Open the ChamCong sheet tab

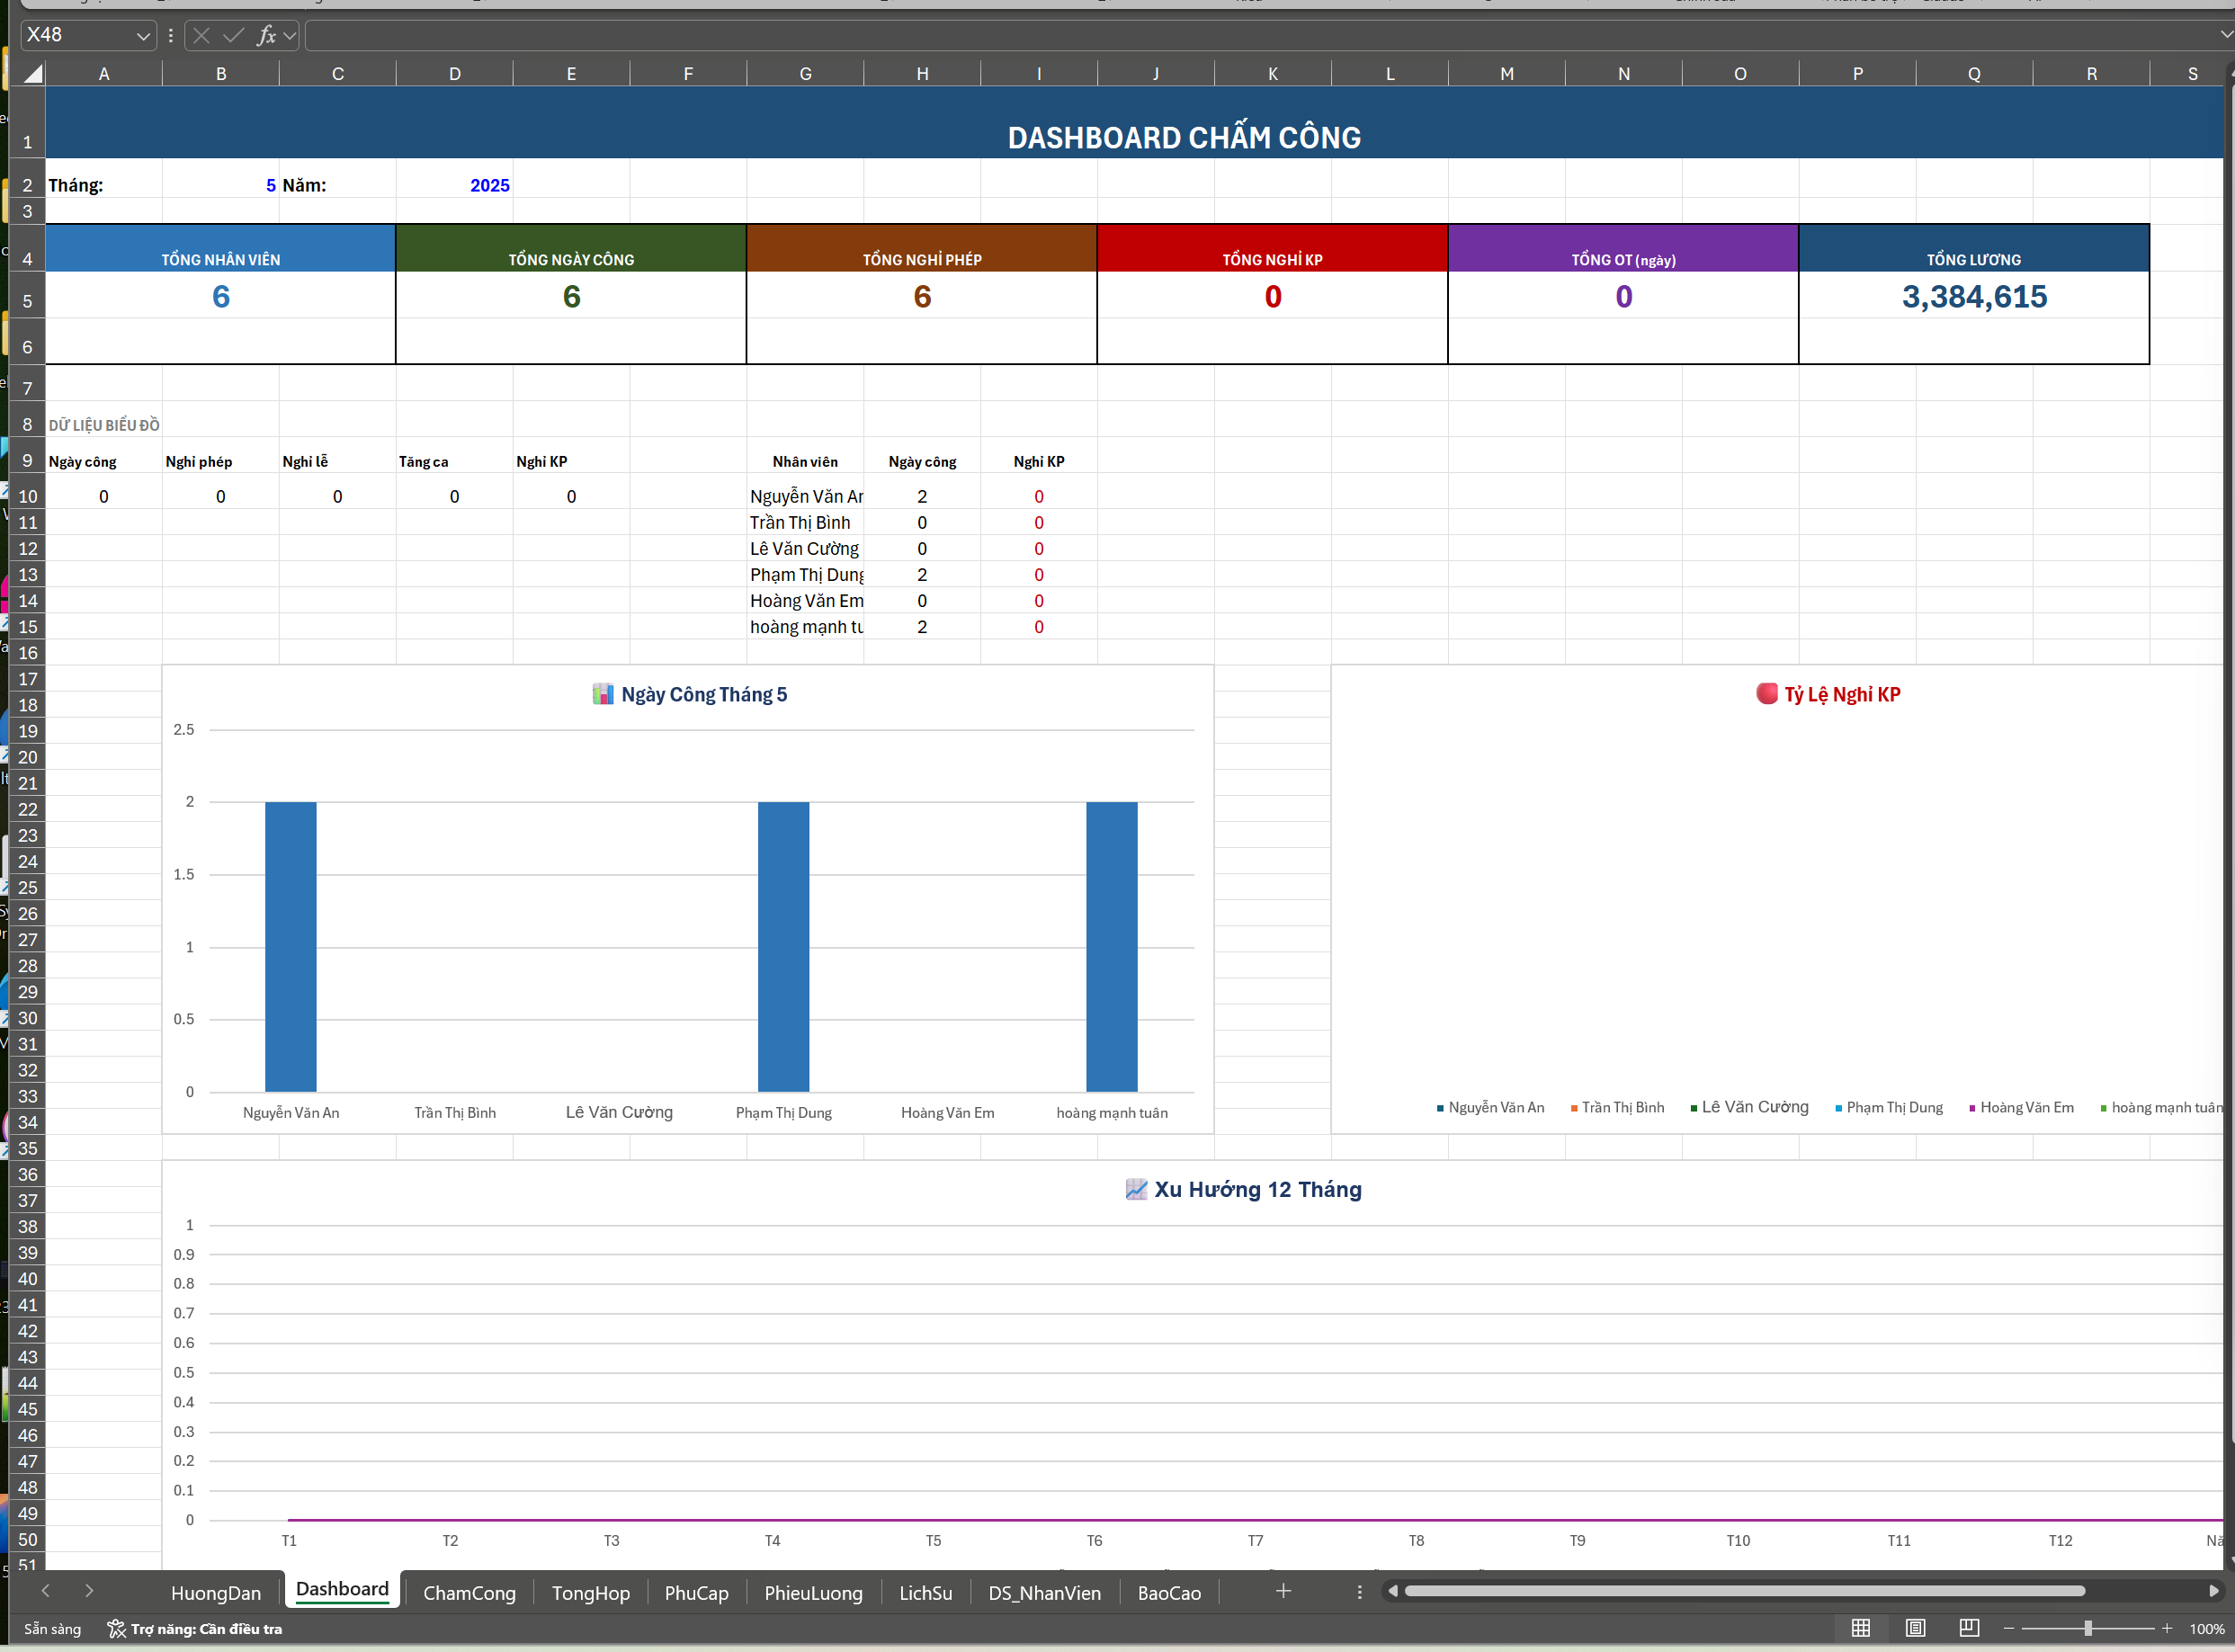[469, 1593]
